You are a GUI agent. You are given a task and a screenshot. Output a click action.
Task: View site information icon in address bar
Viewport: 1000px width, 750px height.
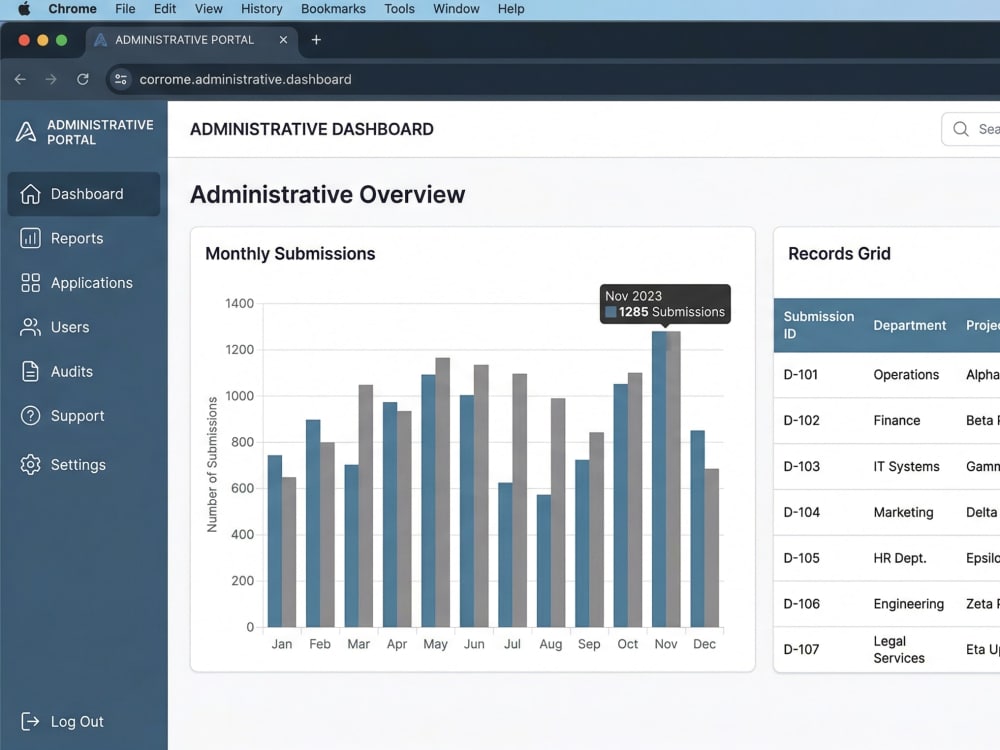point(120,79)
